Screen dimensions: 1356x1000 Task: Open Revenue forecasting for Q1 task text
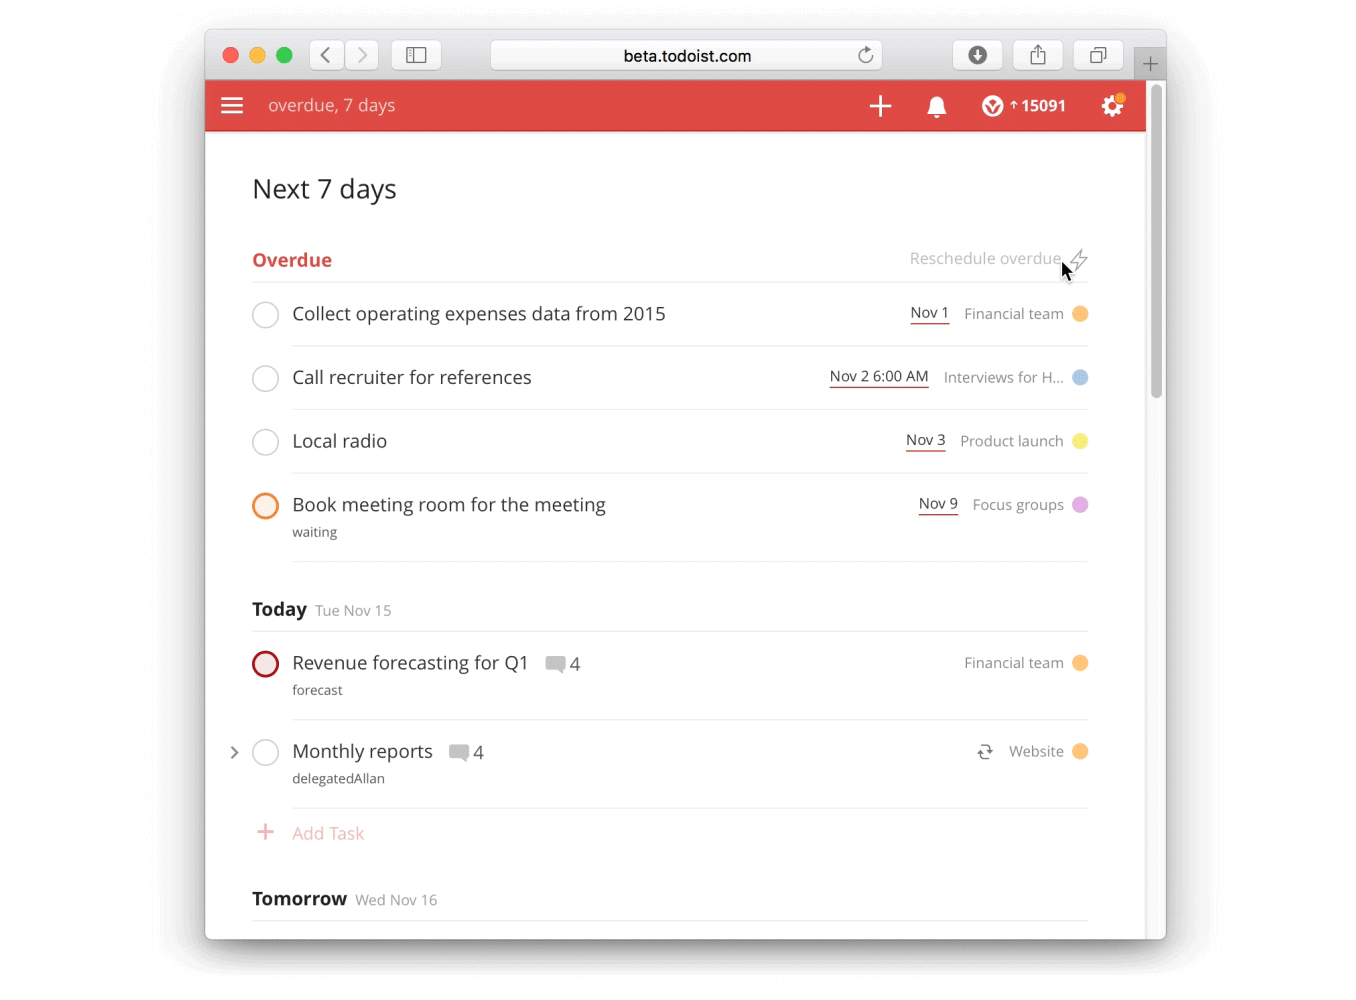410,663
